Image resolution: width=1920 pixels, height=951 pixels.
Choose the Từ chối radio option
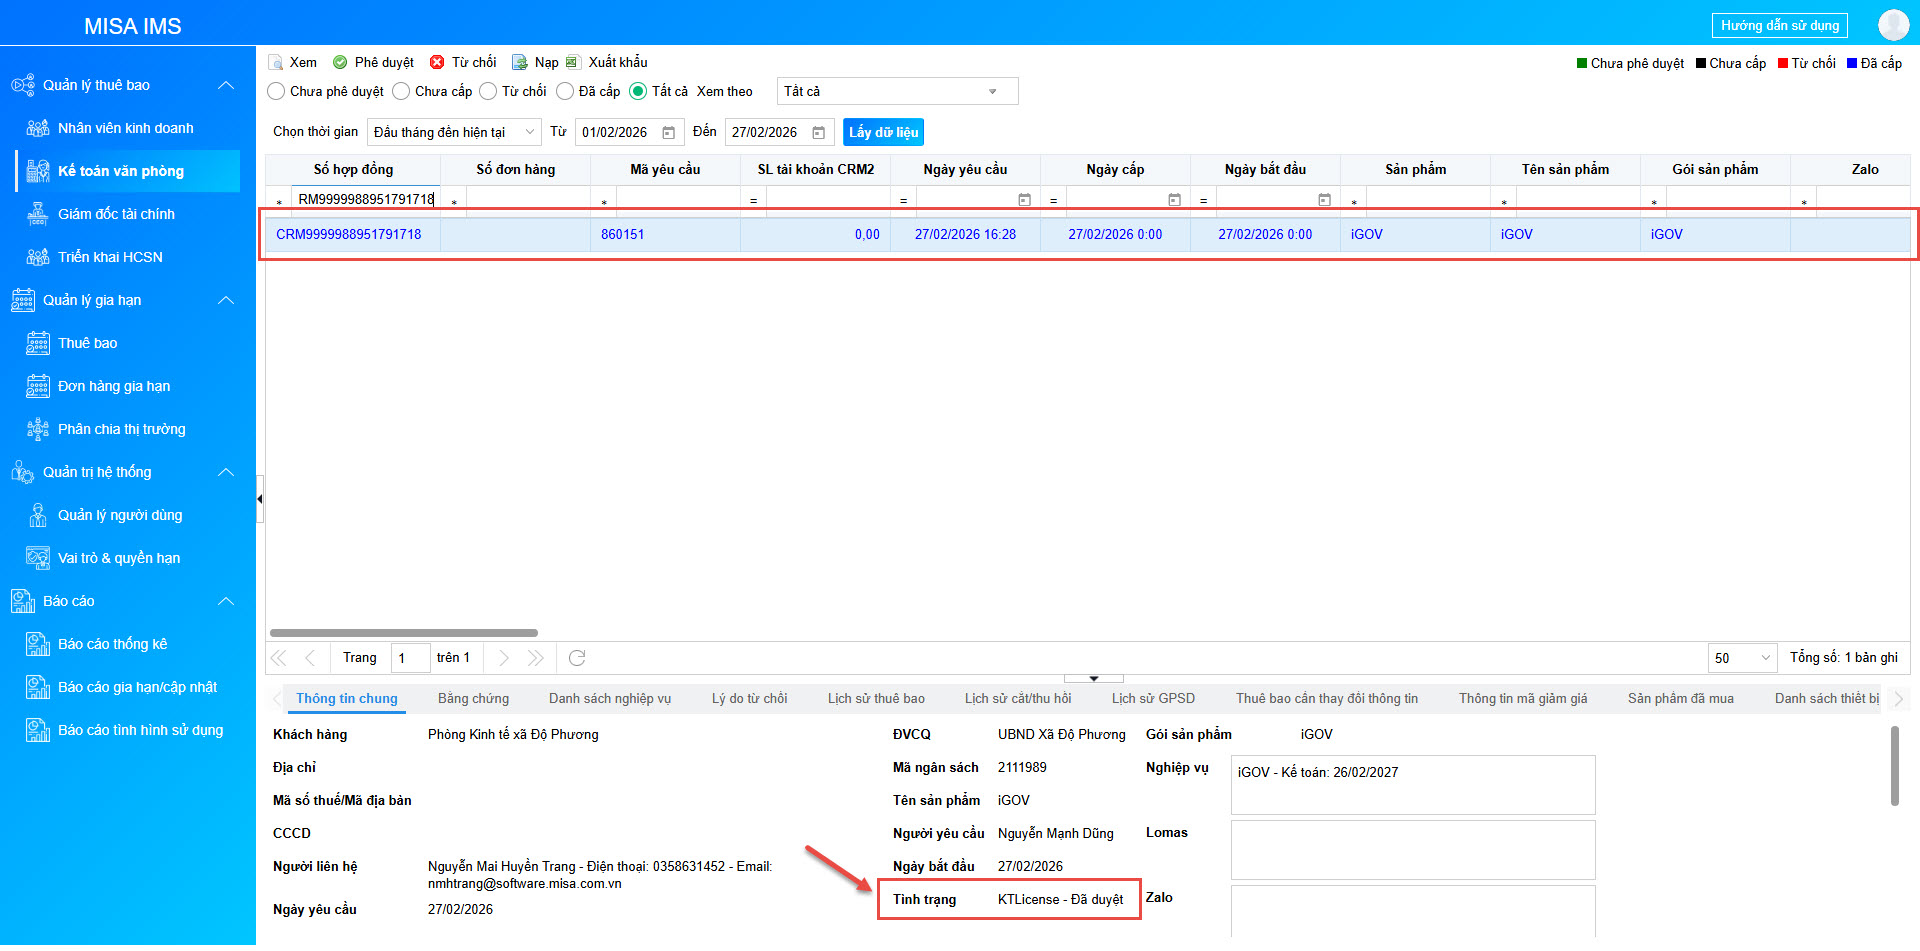click(x=488, y=92)
